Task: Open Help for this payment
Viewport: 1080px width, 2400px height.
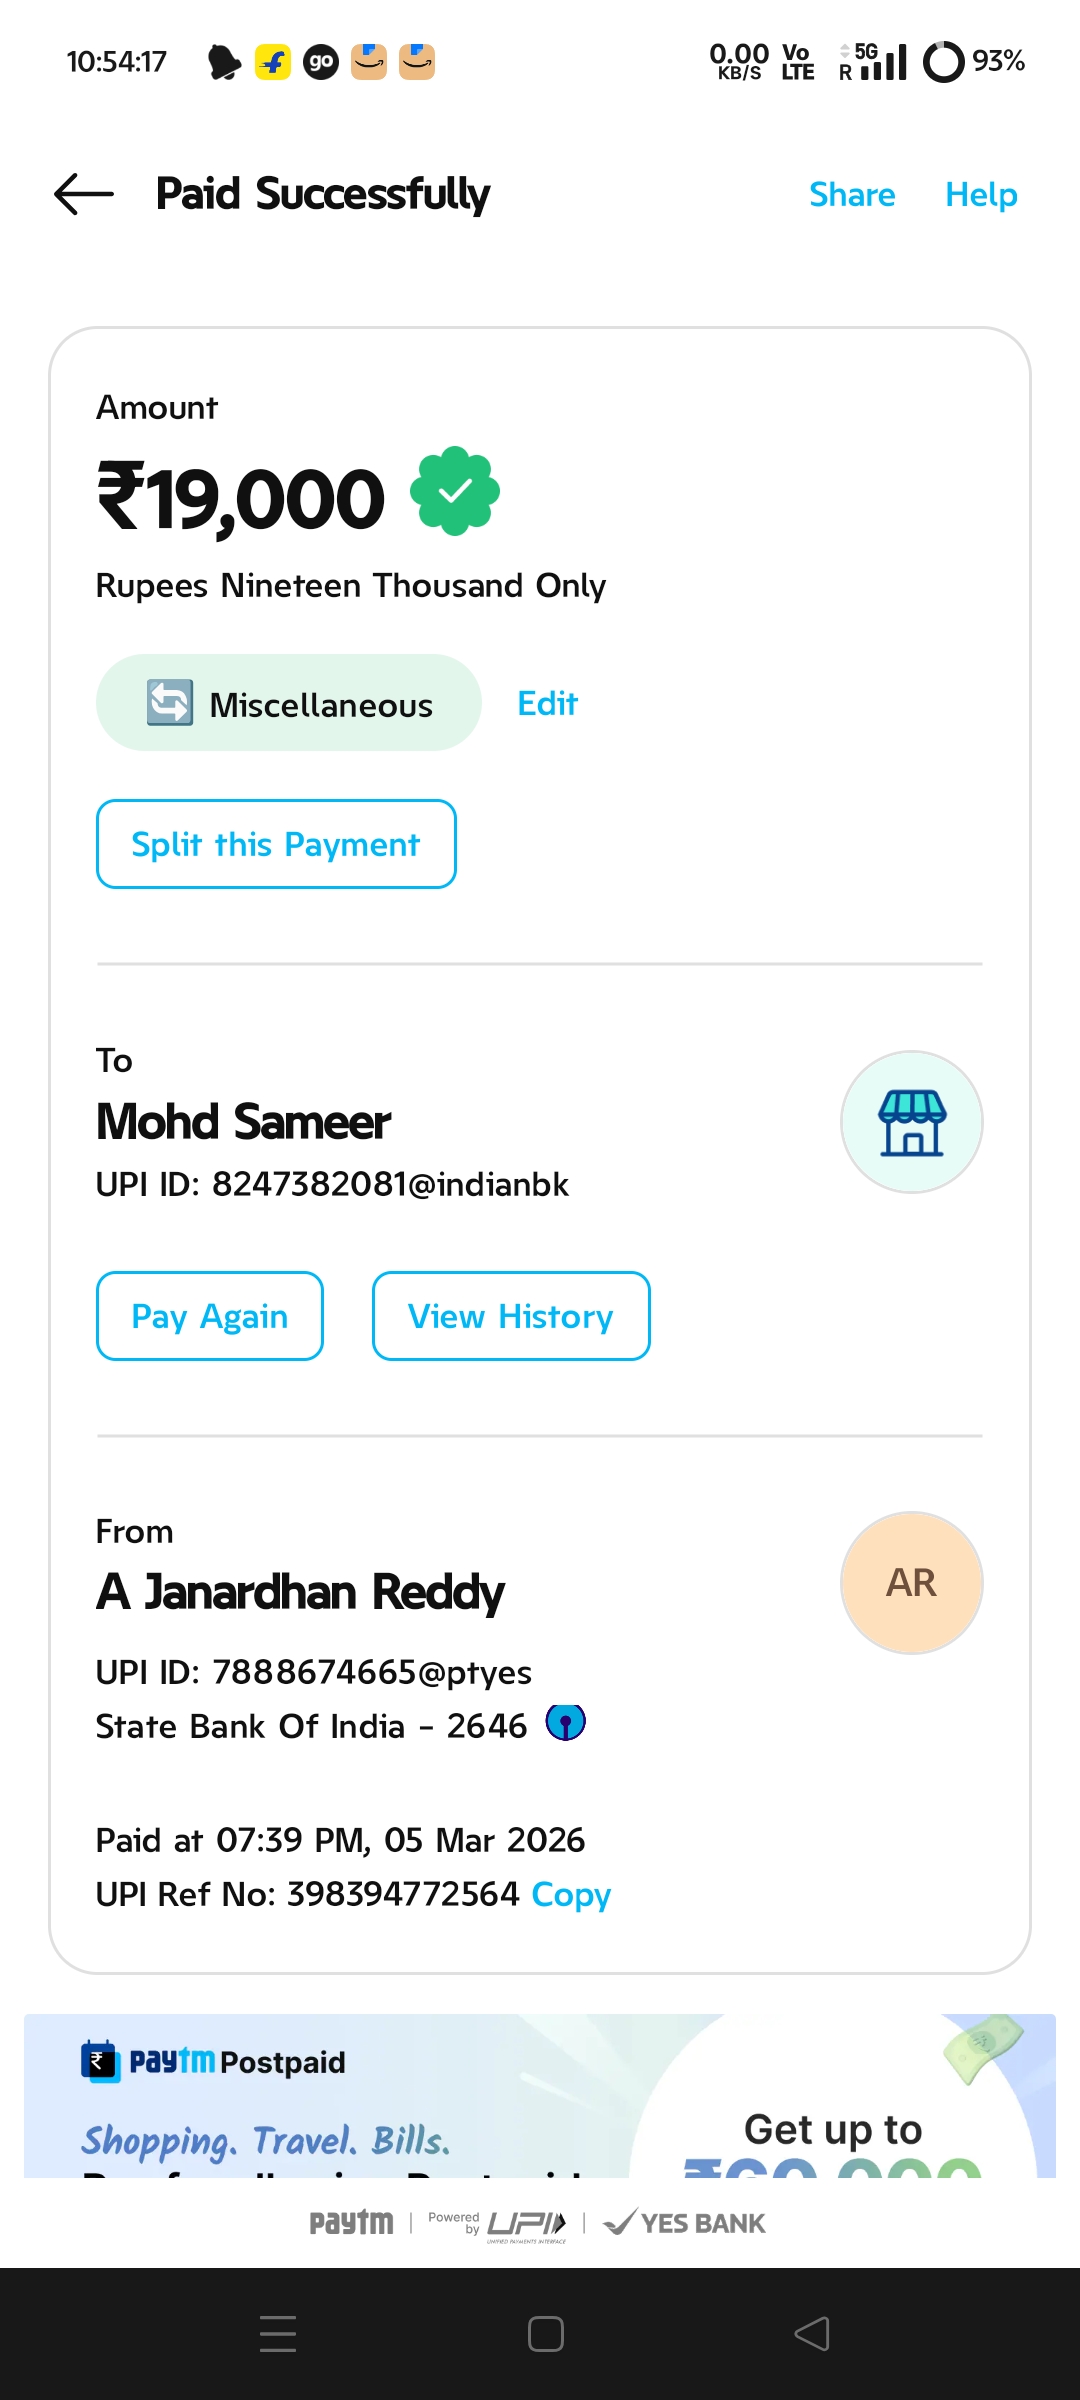Action: pos(981,194)
